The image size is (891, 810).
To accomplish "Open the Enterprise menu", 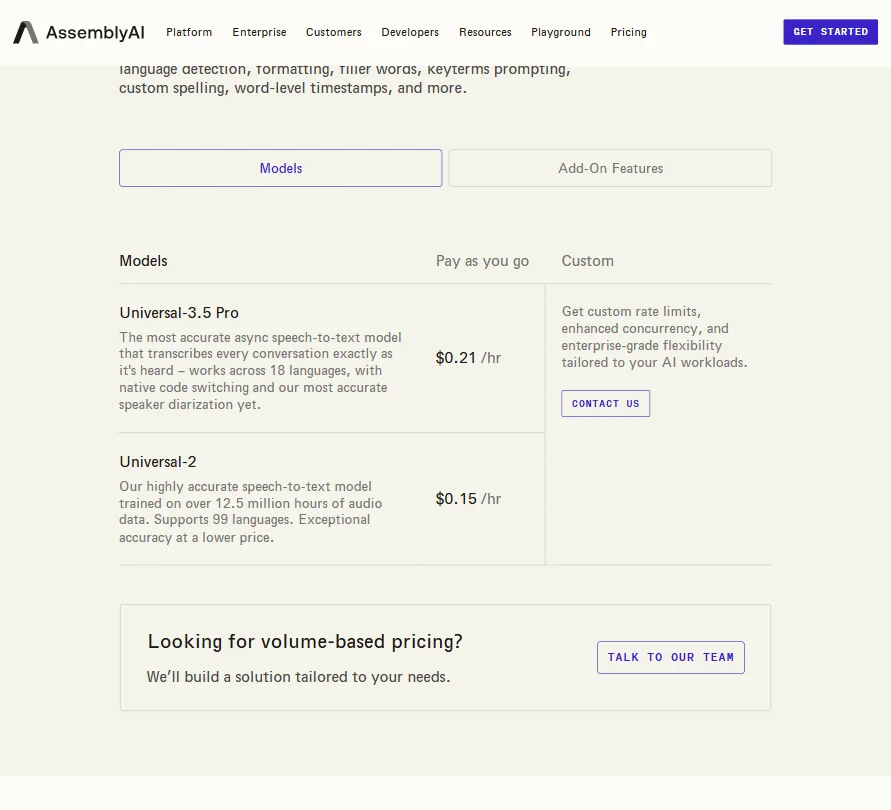I will pos(259,32).
